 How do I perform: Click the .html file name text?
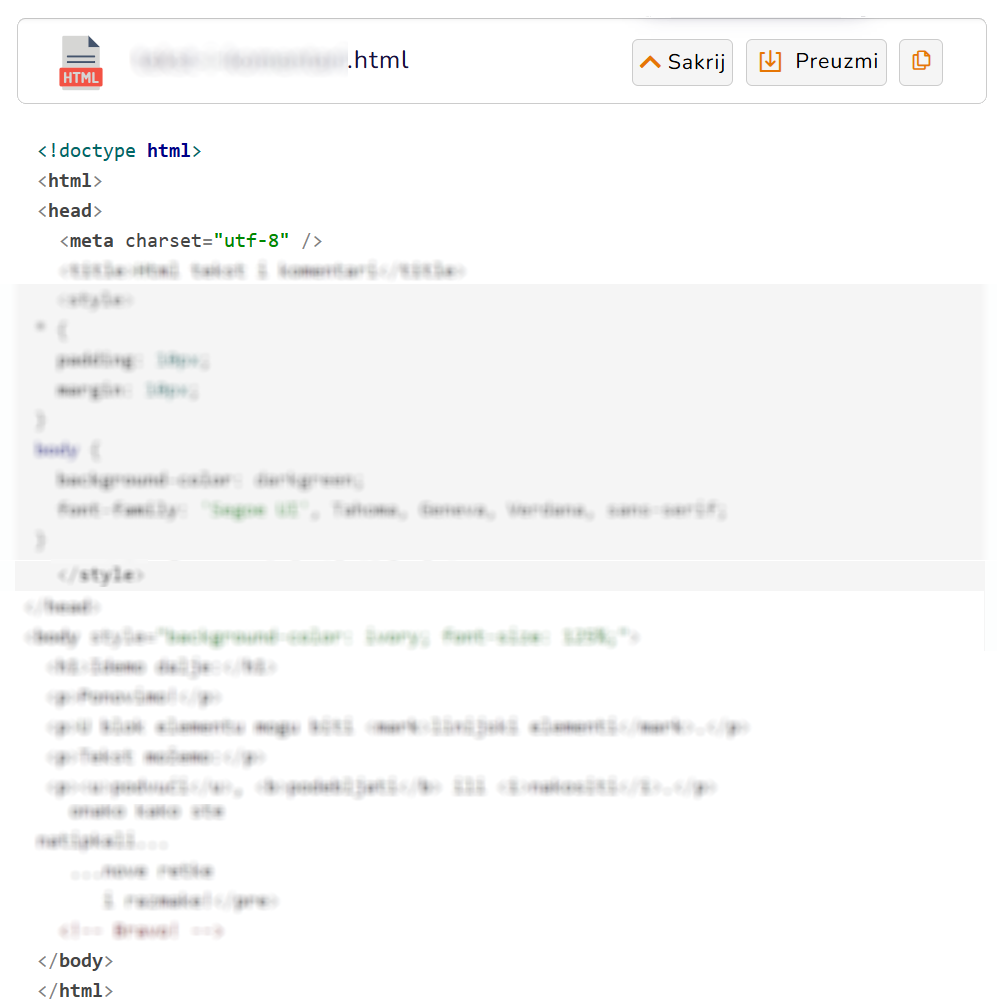378,60
